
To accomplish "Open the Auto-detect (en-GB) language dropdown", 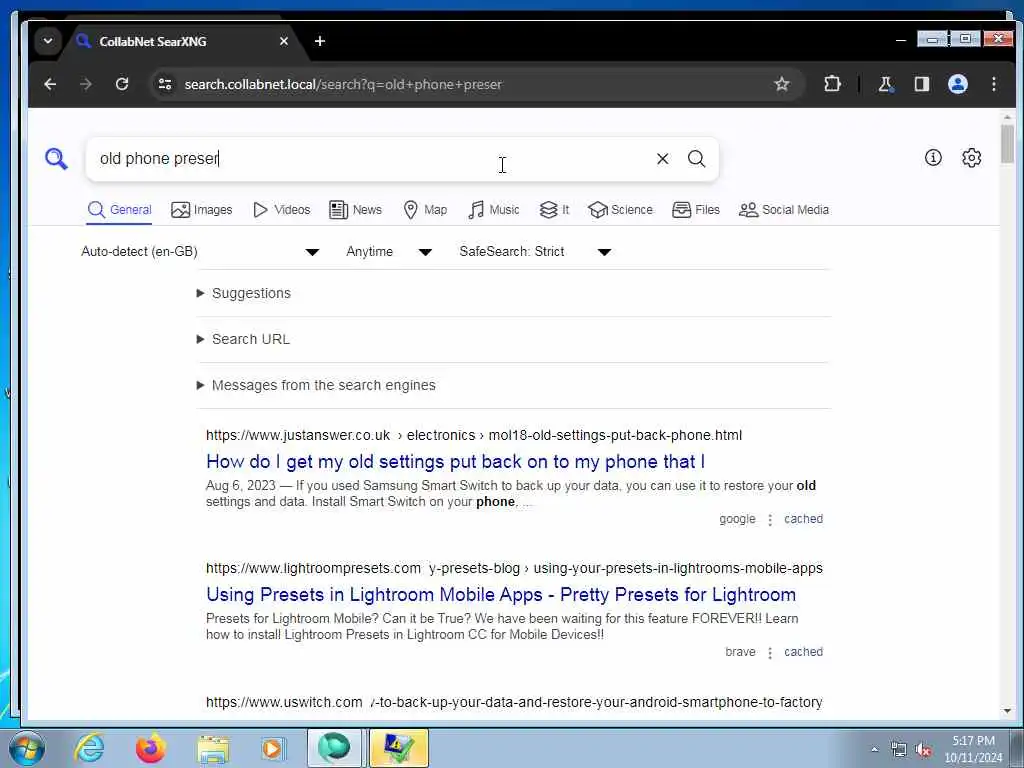I will click(x=200, y=251).
